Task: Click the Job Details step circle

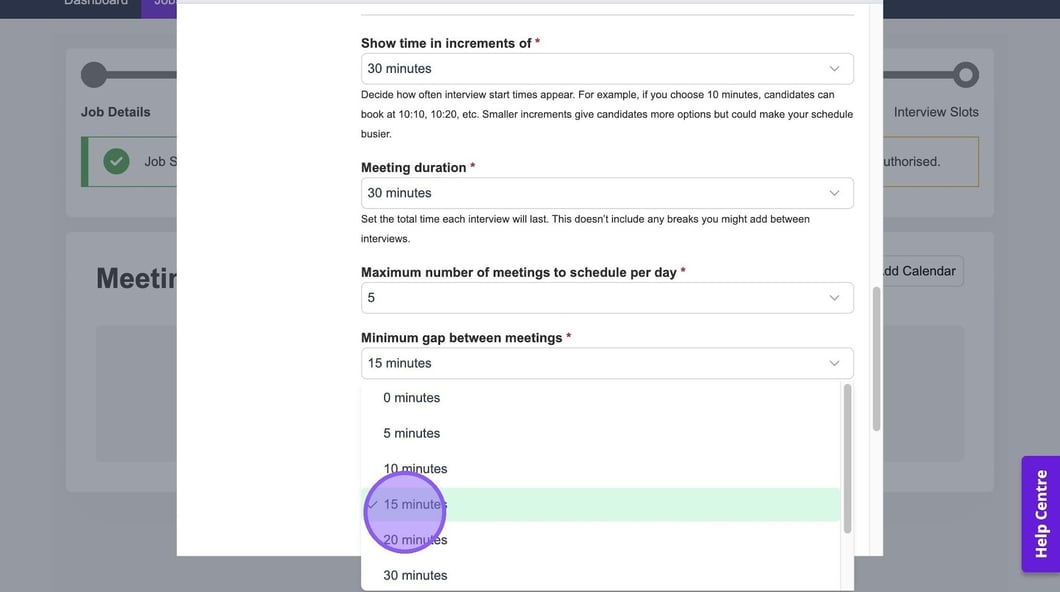Action: pos(94,75)
